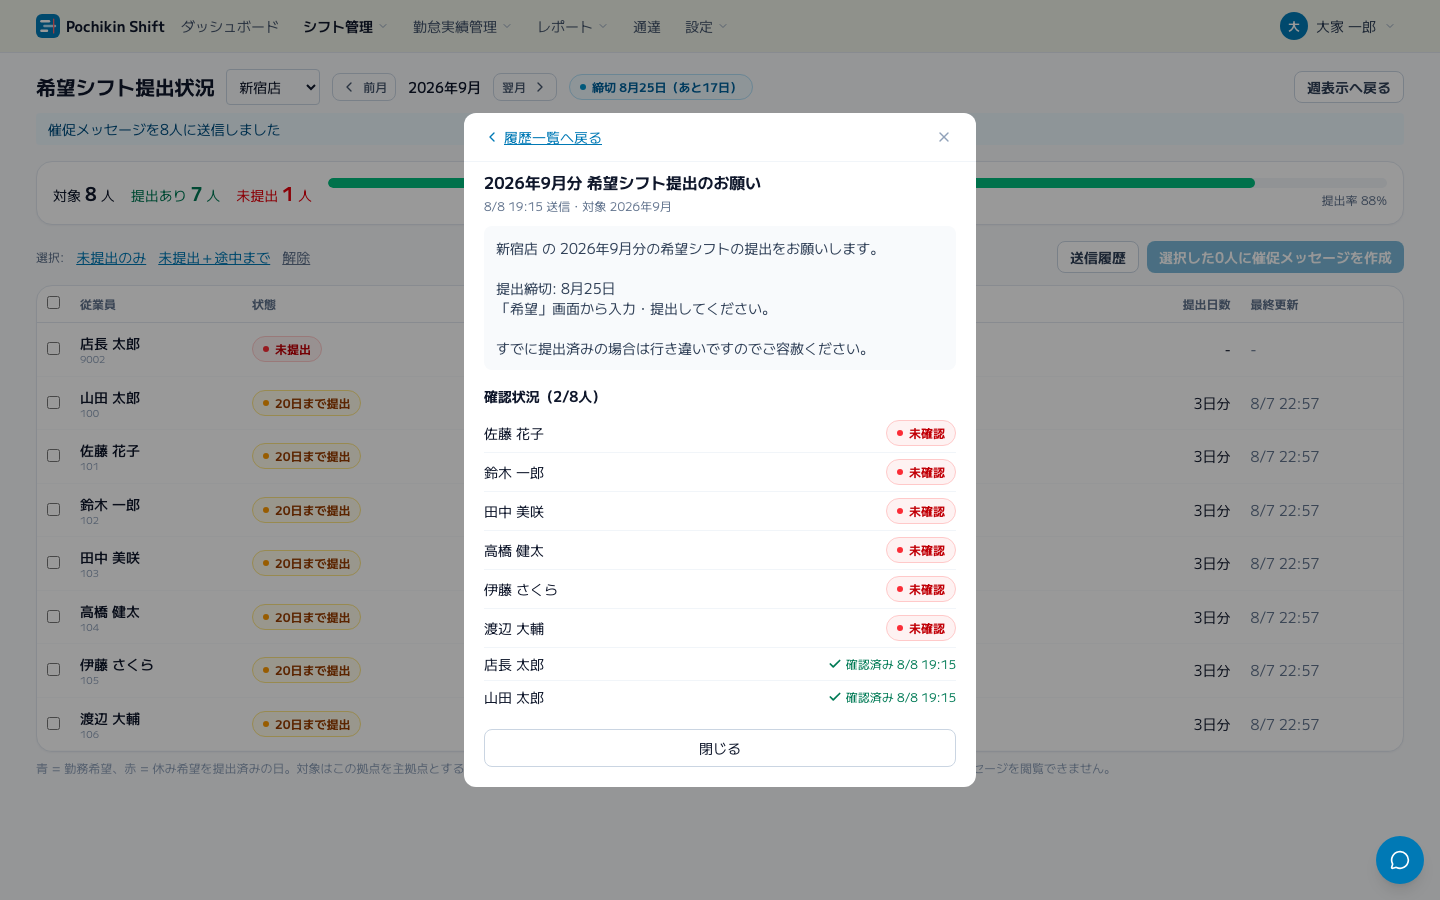1440x900 pixels.
Task: Click the 希望シフト提出状況 page heading
Action: coord(125,88)
